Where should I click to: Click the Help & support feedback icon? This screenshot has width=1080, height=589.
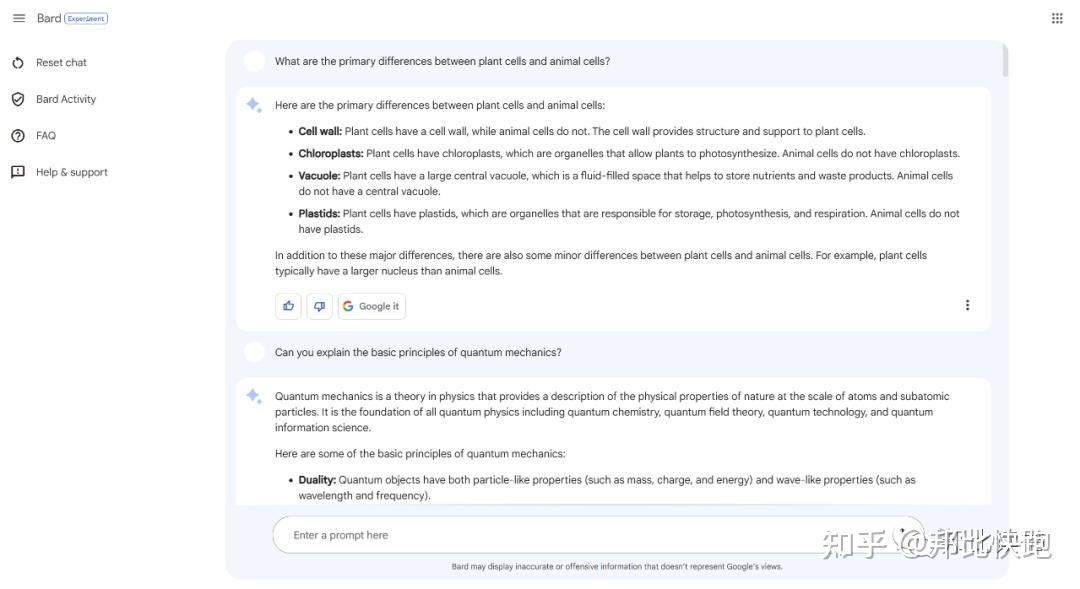click(x=18, y=172)
